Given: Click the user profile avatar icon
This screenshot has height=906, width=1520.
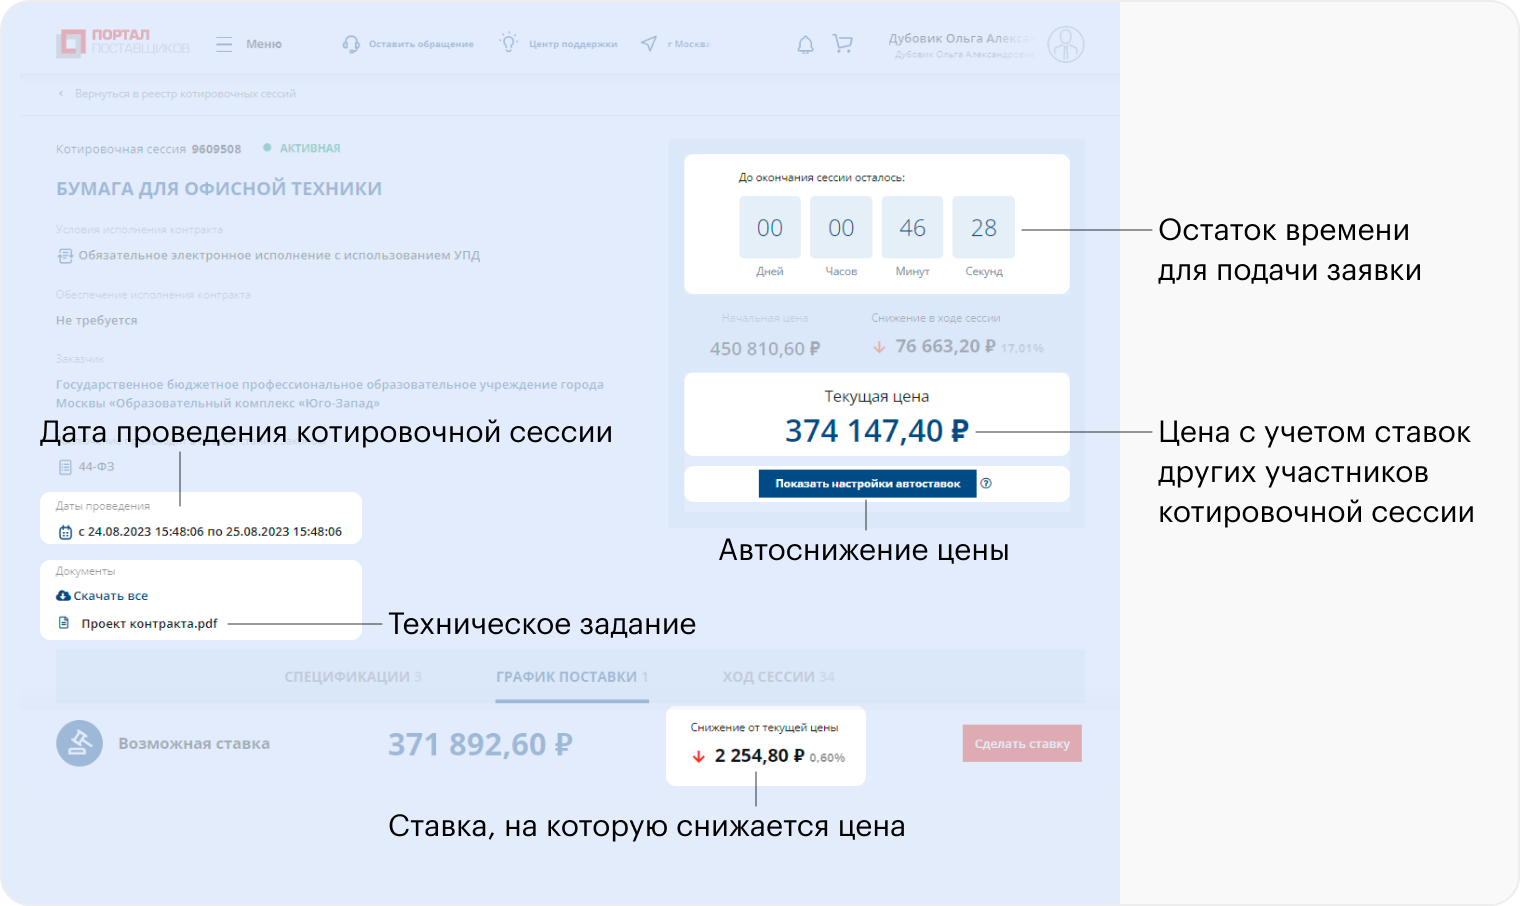Looking at the screenshot, I should pyautogui.click(x=1066, y=44).
